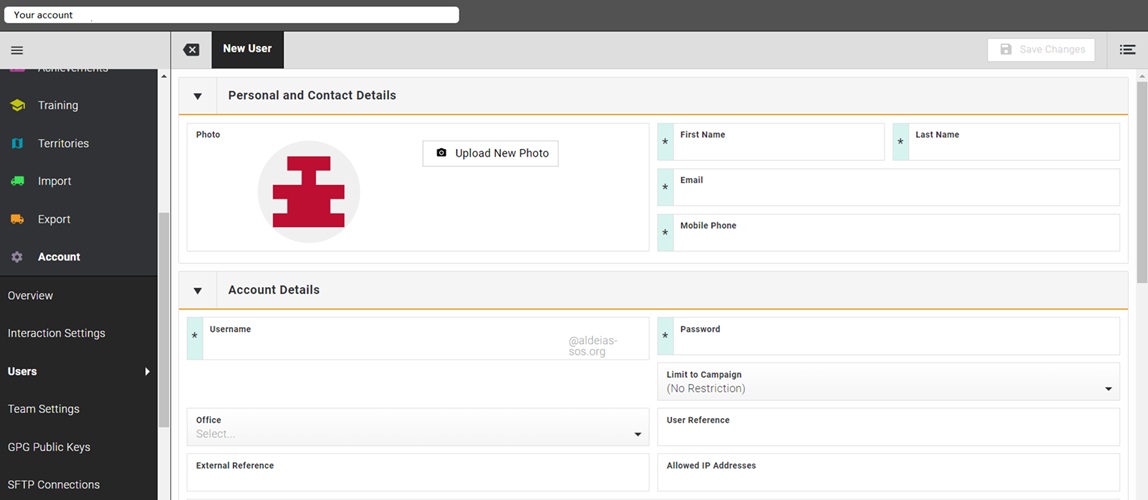1148x500 pixels.
Task: Click the Username input field
Action: coord(418,338)
